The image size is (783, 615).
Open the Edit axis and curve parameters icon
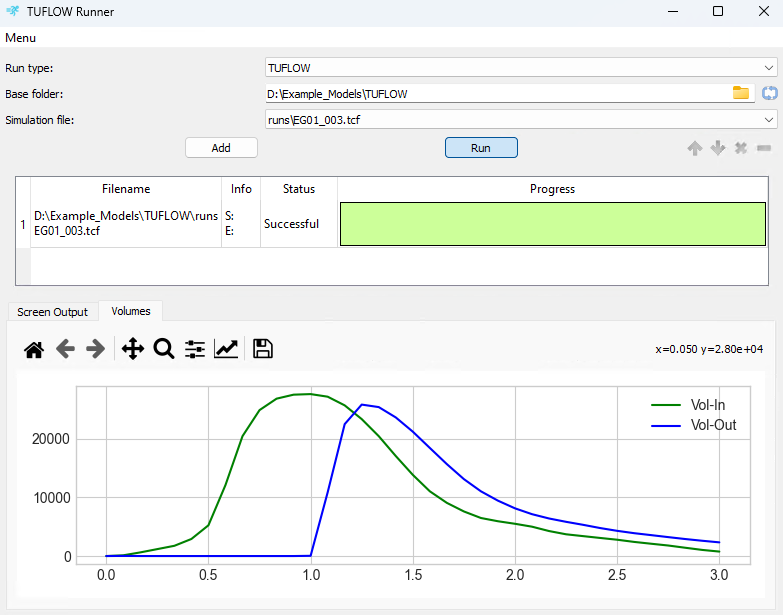(x=226, y=349)
